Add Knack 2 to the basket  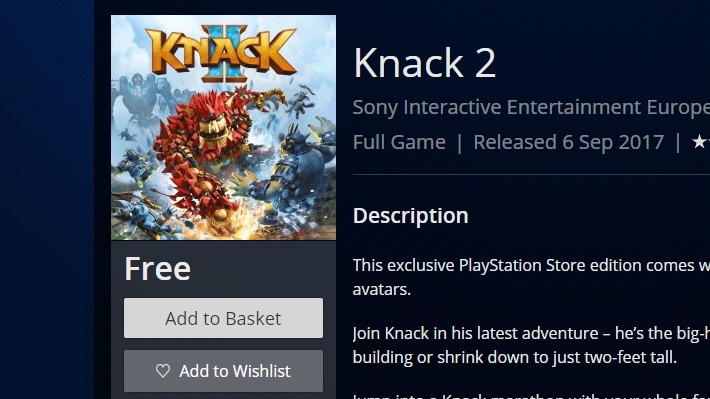point(223,318)
